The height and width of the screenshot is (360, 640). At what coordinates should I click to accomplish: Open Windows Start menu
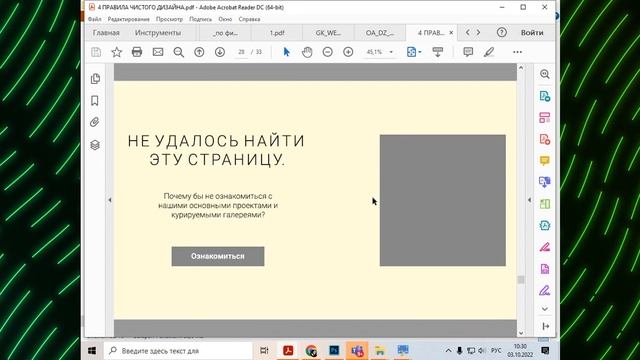pos(92,351)
